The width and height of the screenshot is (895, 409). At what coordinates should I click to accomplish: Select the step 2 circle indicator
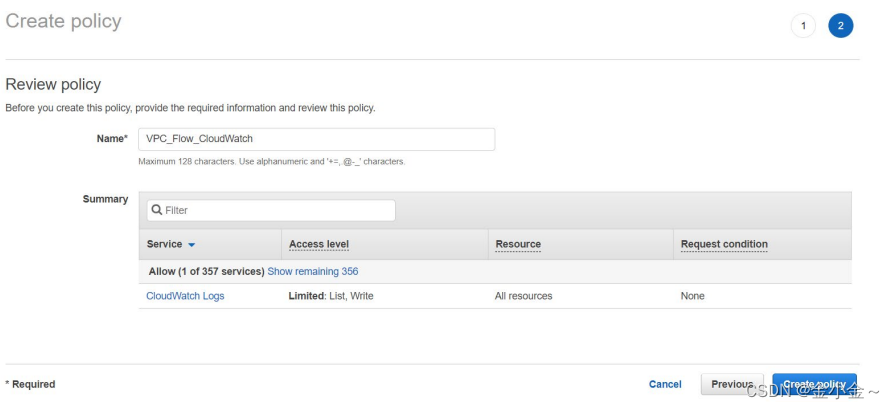(x=840, y=27)
